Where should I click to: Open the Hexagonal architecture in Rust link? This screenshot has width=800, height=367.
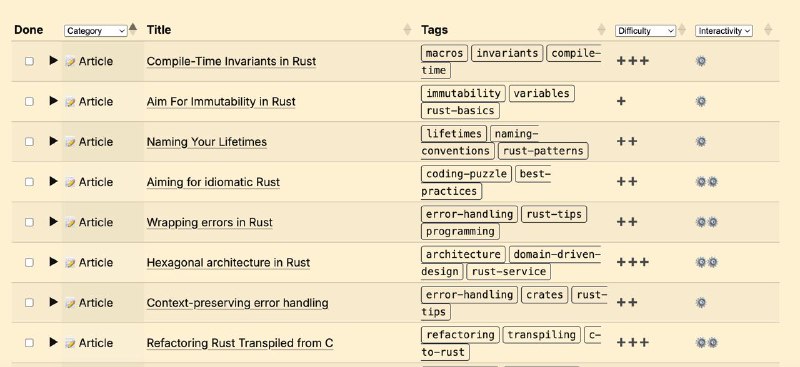click(229, 262)
